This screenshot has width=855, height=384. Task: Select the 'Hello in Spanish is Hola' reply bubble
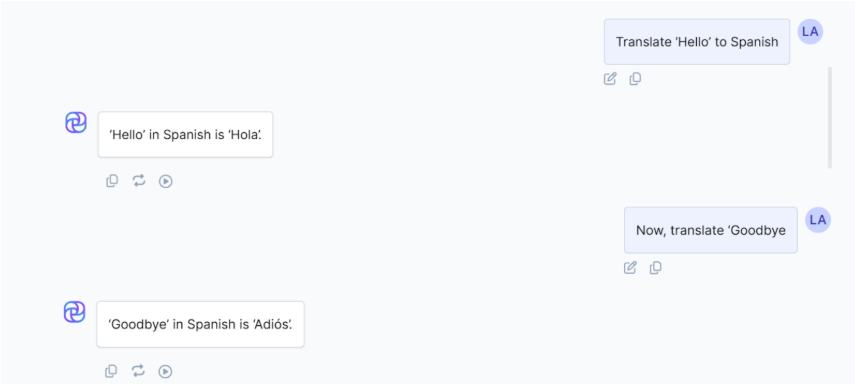click(185, 135)
